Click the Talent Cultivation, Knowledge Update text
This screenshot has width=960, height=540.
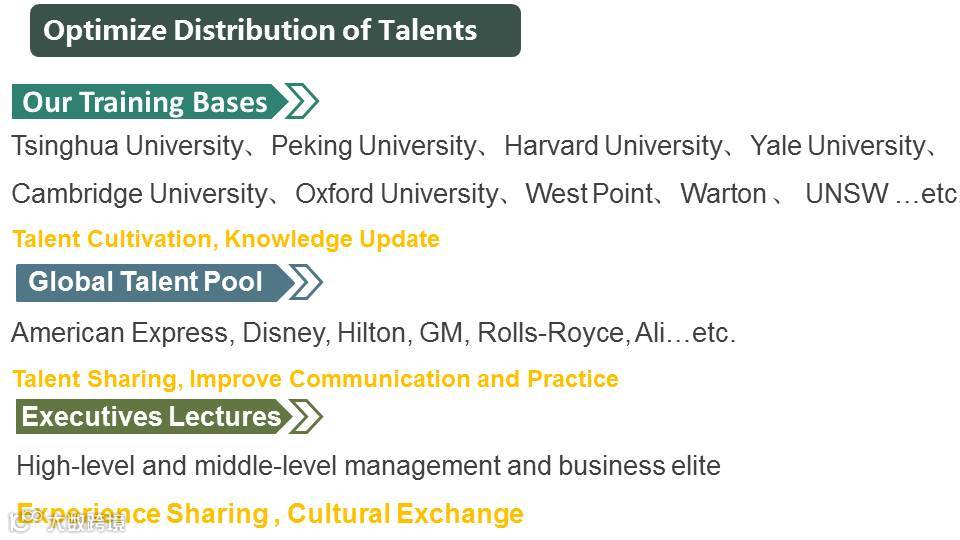pos(226,240)
